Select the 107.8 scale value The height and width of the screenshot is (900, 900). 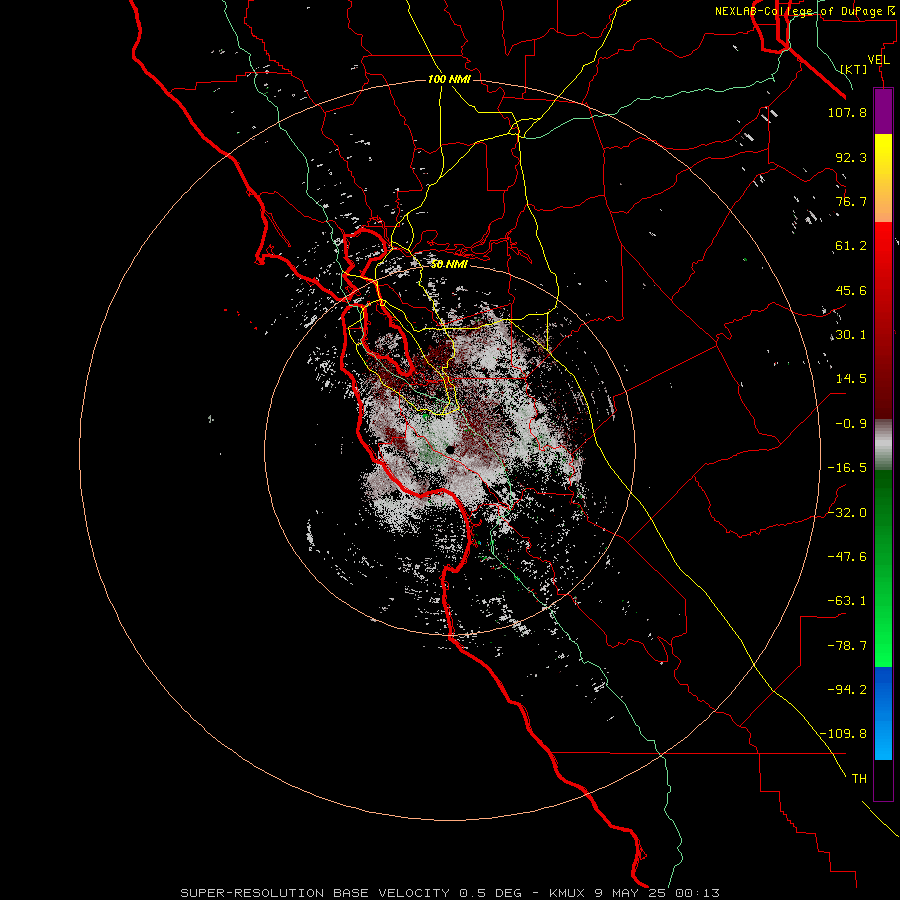coord(847,112)
